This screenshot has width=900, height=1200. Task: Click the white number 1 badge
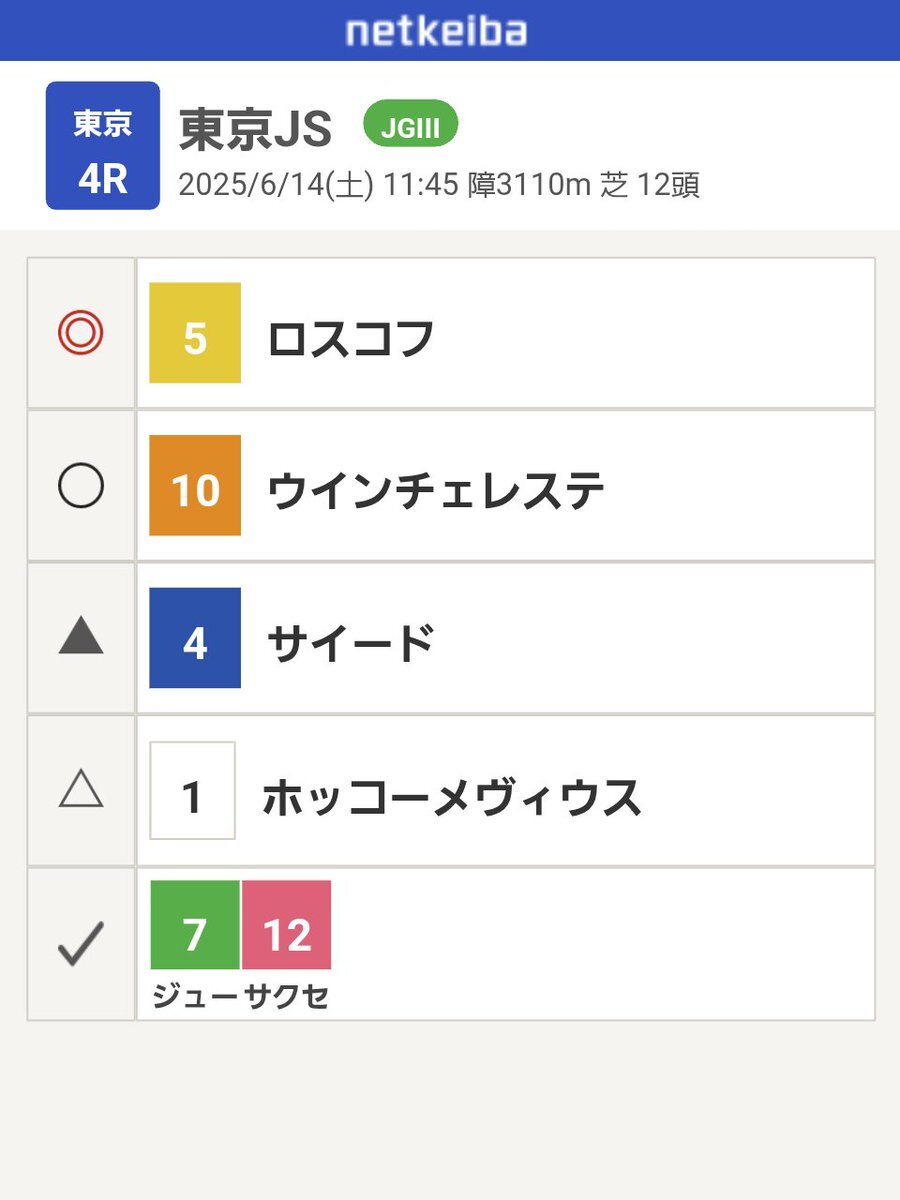[x=193, y=790]
